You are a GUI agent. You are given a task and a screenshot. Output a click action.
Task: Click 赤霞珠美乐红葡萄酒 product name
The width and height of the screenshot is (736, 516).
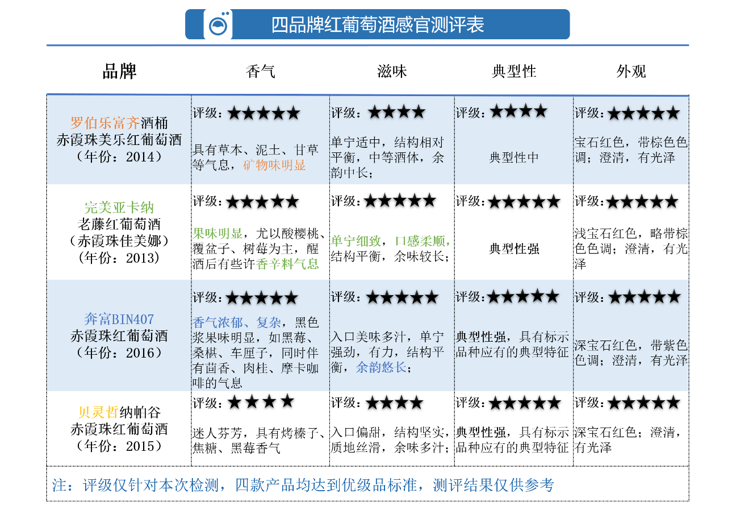pos(119,140)
